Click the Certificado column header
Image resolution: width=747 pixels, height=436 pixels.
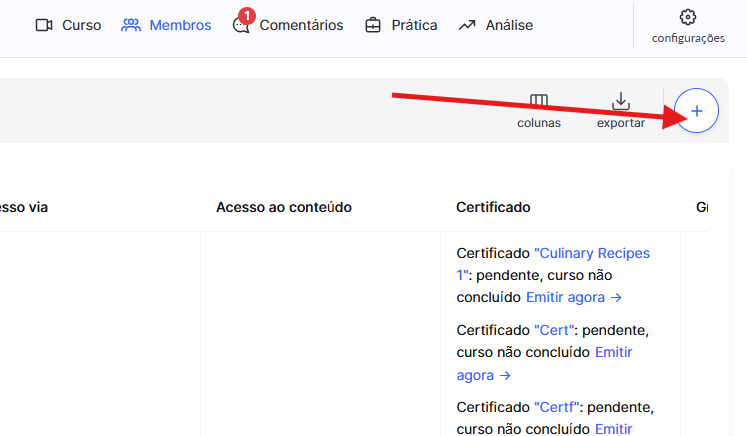pos(493,207)
